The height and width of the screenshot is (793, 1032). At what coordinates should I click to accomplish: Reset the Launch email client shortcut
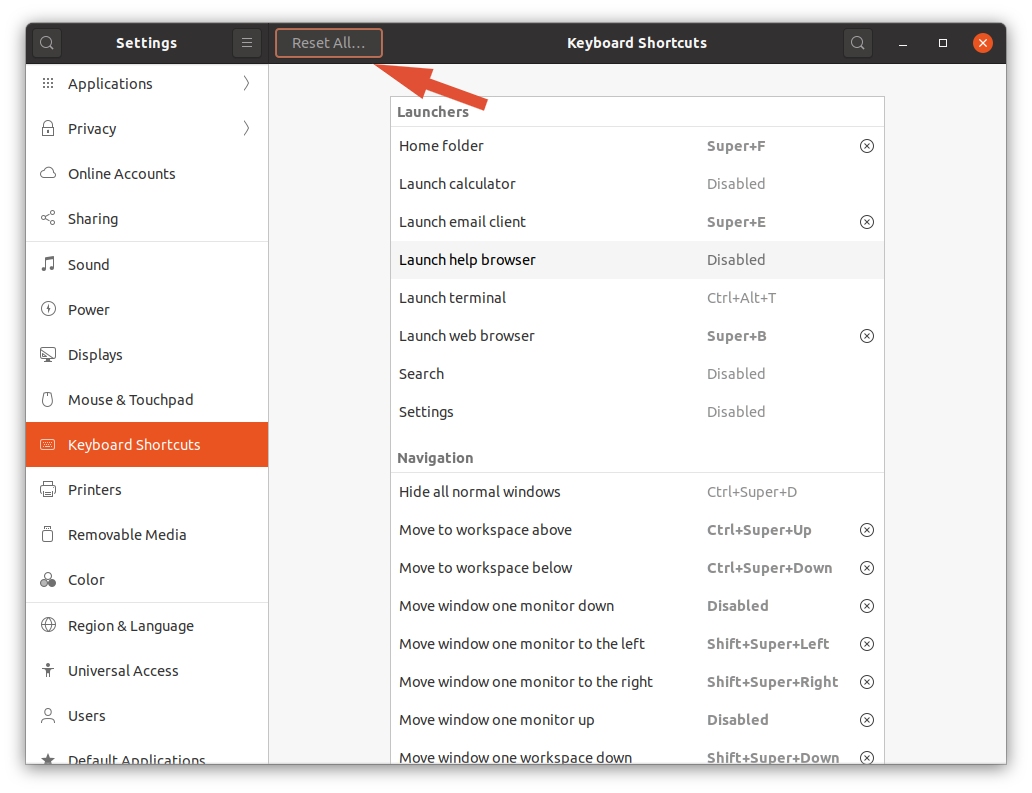click(867, 222)
